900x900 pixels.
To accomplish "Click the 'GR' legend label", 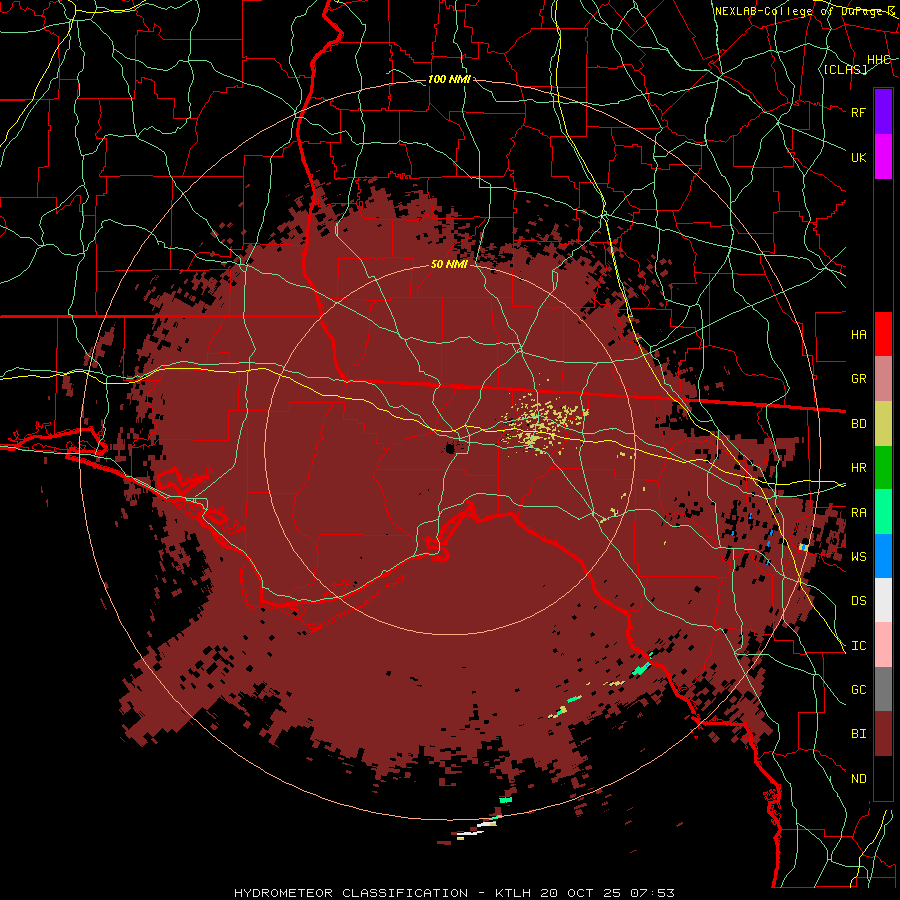I will (858, 379).
